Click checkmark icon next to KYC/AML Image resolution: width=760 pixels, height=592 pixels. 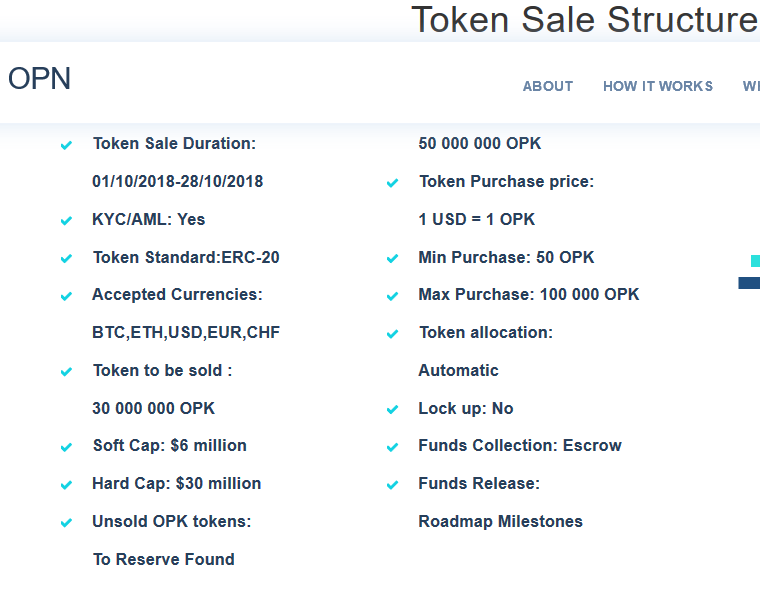point(67,221)
